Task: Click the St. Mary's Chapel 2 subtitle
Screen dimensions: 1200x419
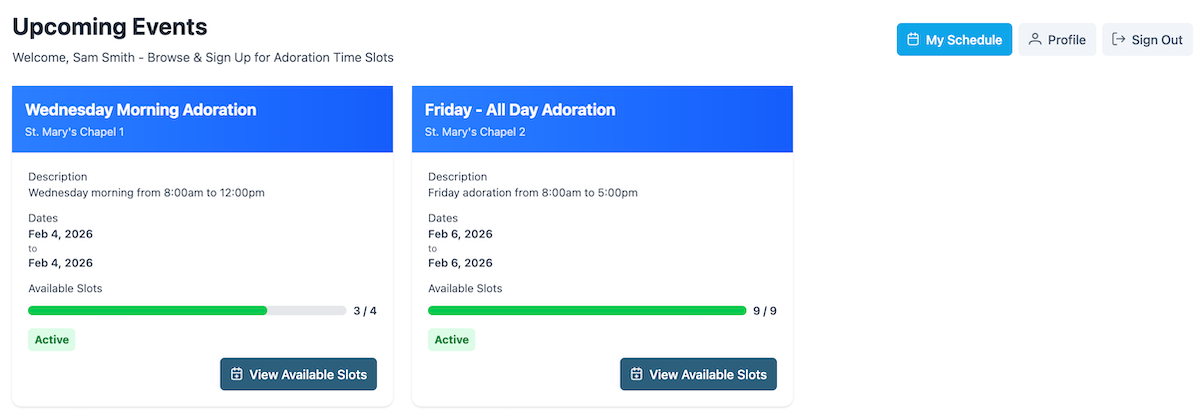Action: [475, 132]
